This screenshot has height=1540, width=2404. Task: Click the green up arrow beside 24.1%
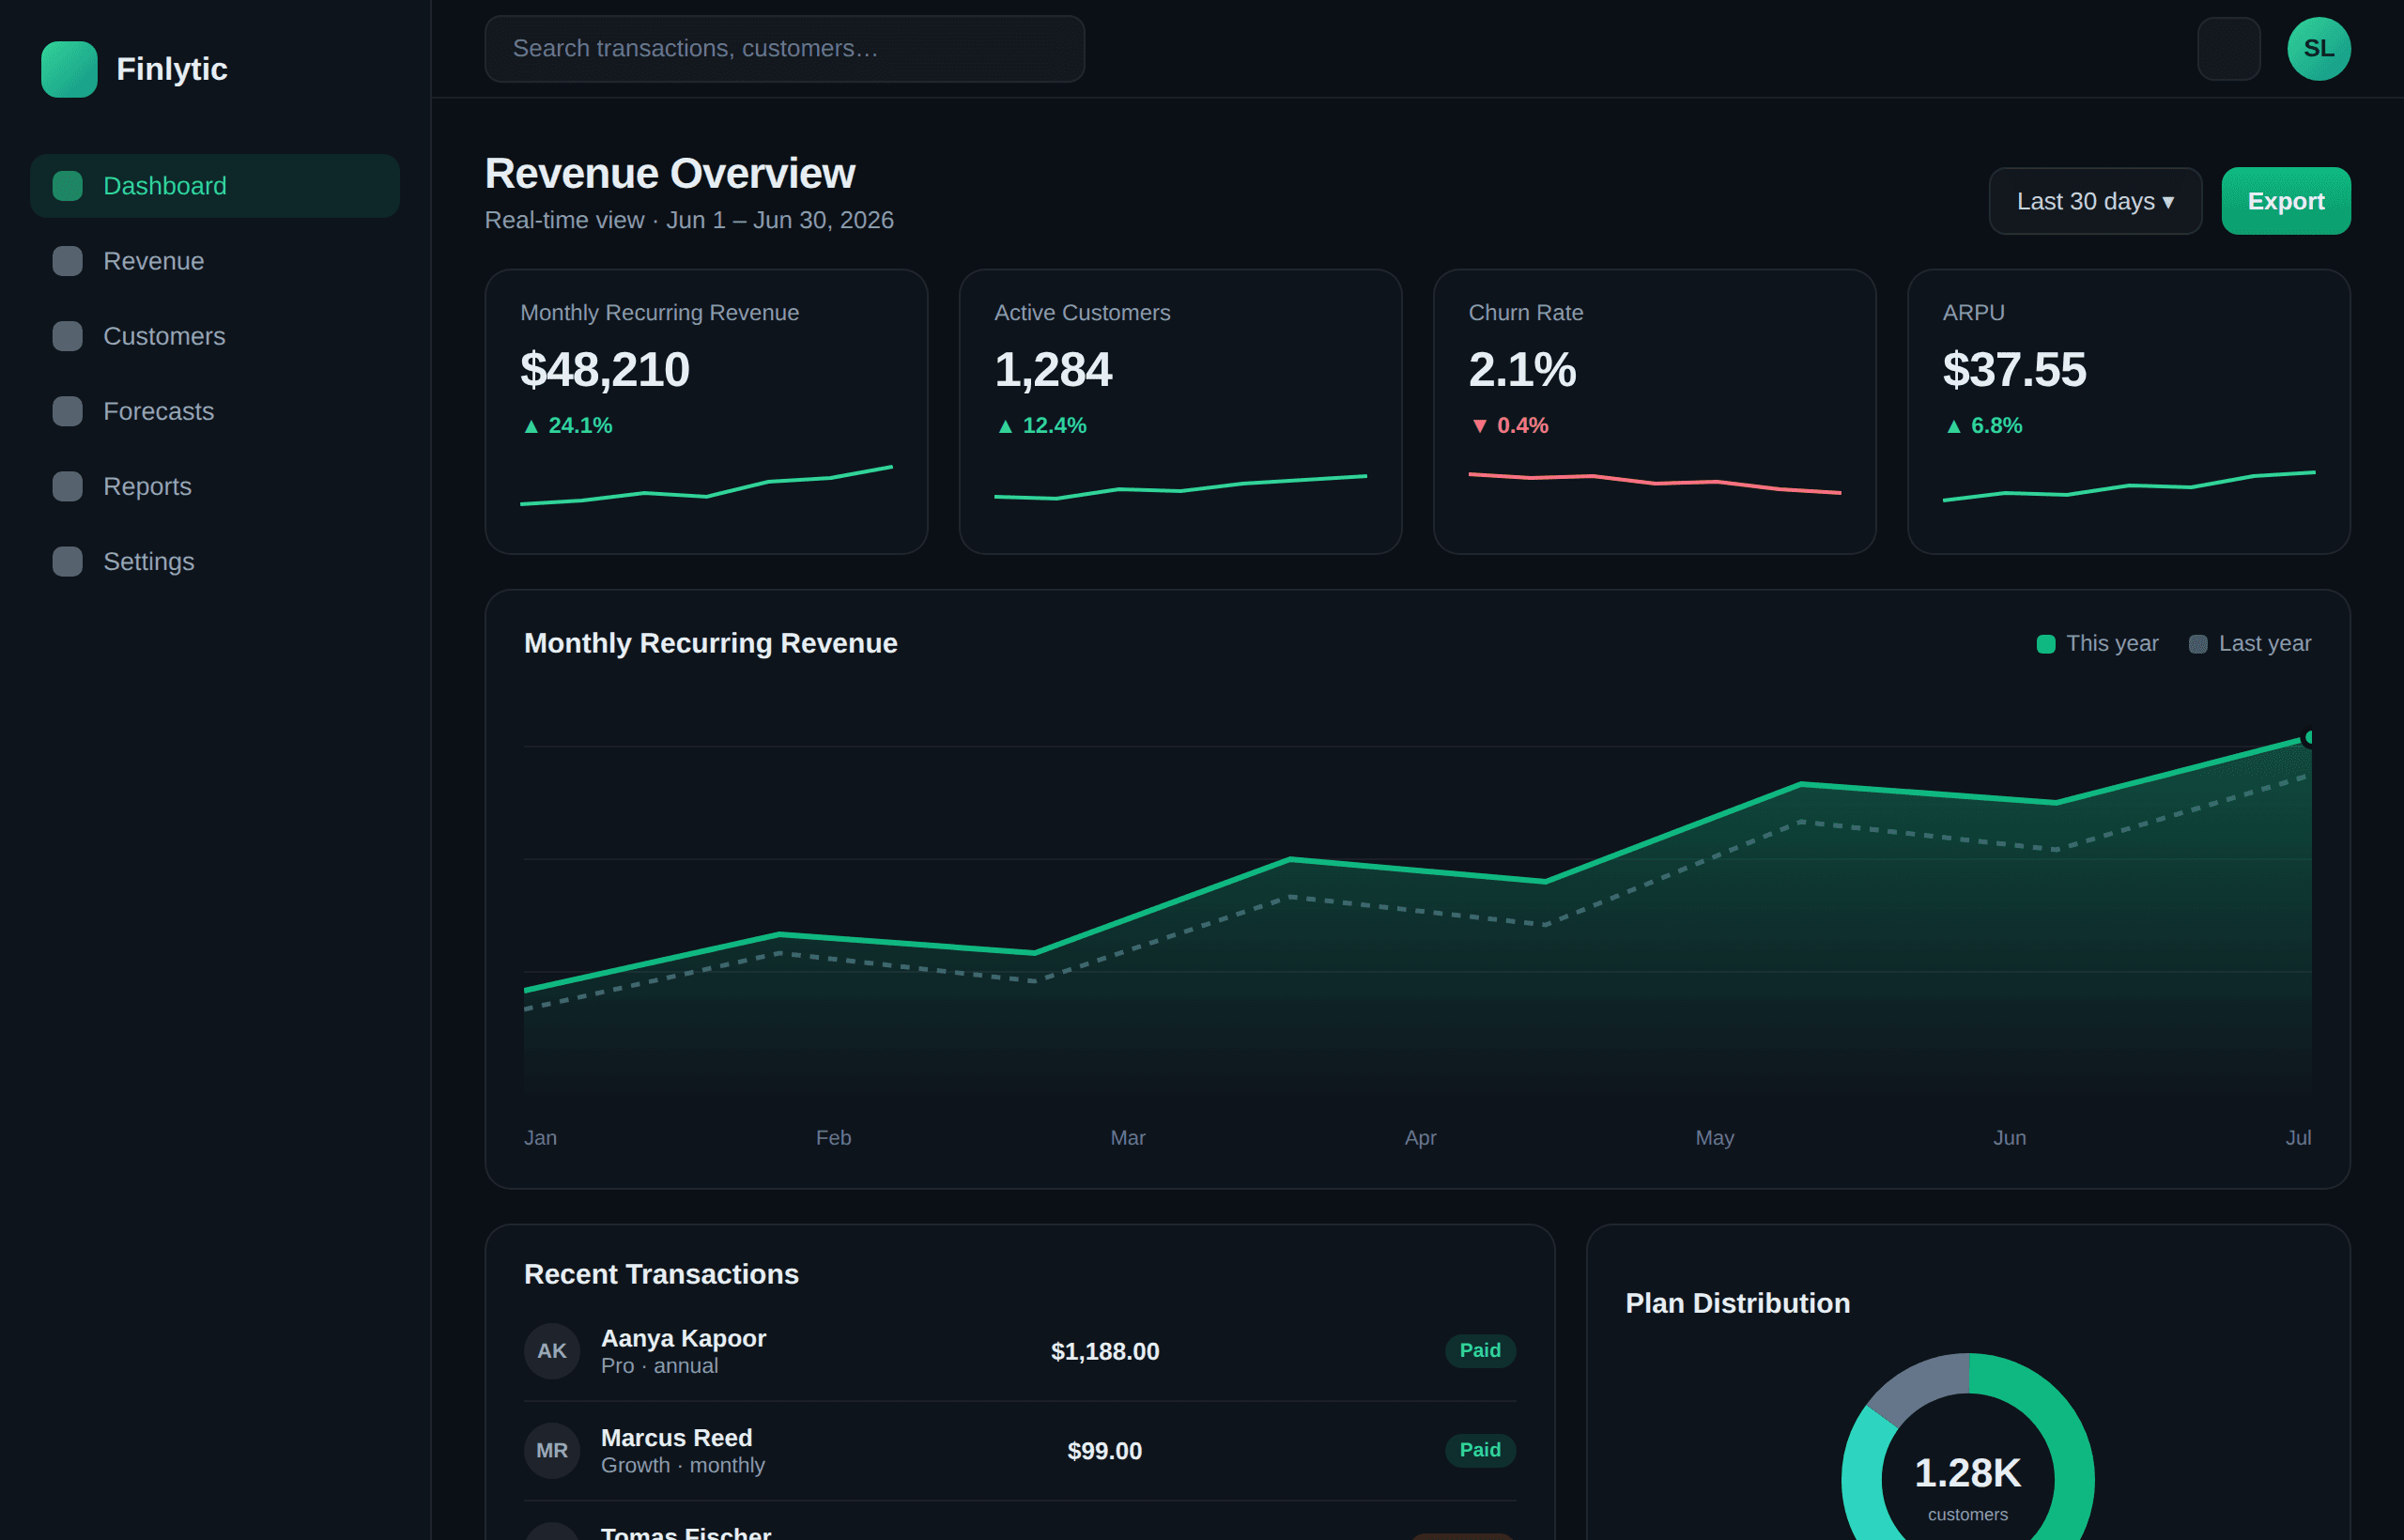click(x=531, y=426)
